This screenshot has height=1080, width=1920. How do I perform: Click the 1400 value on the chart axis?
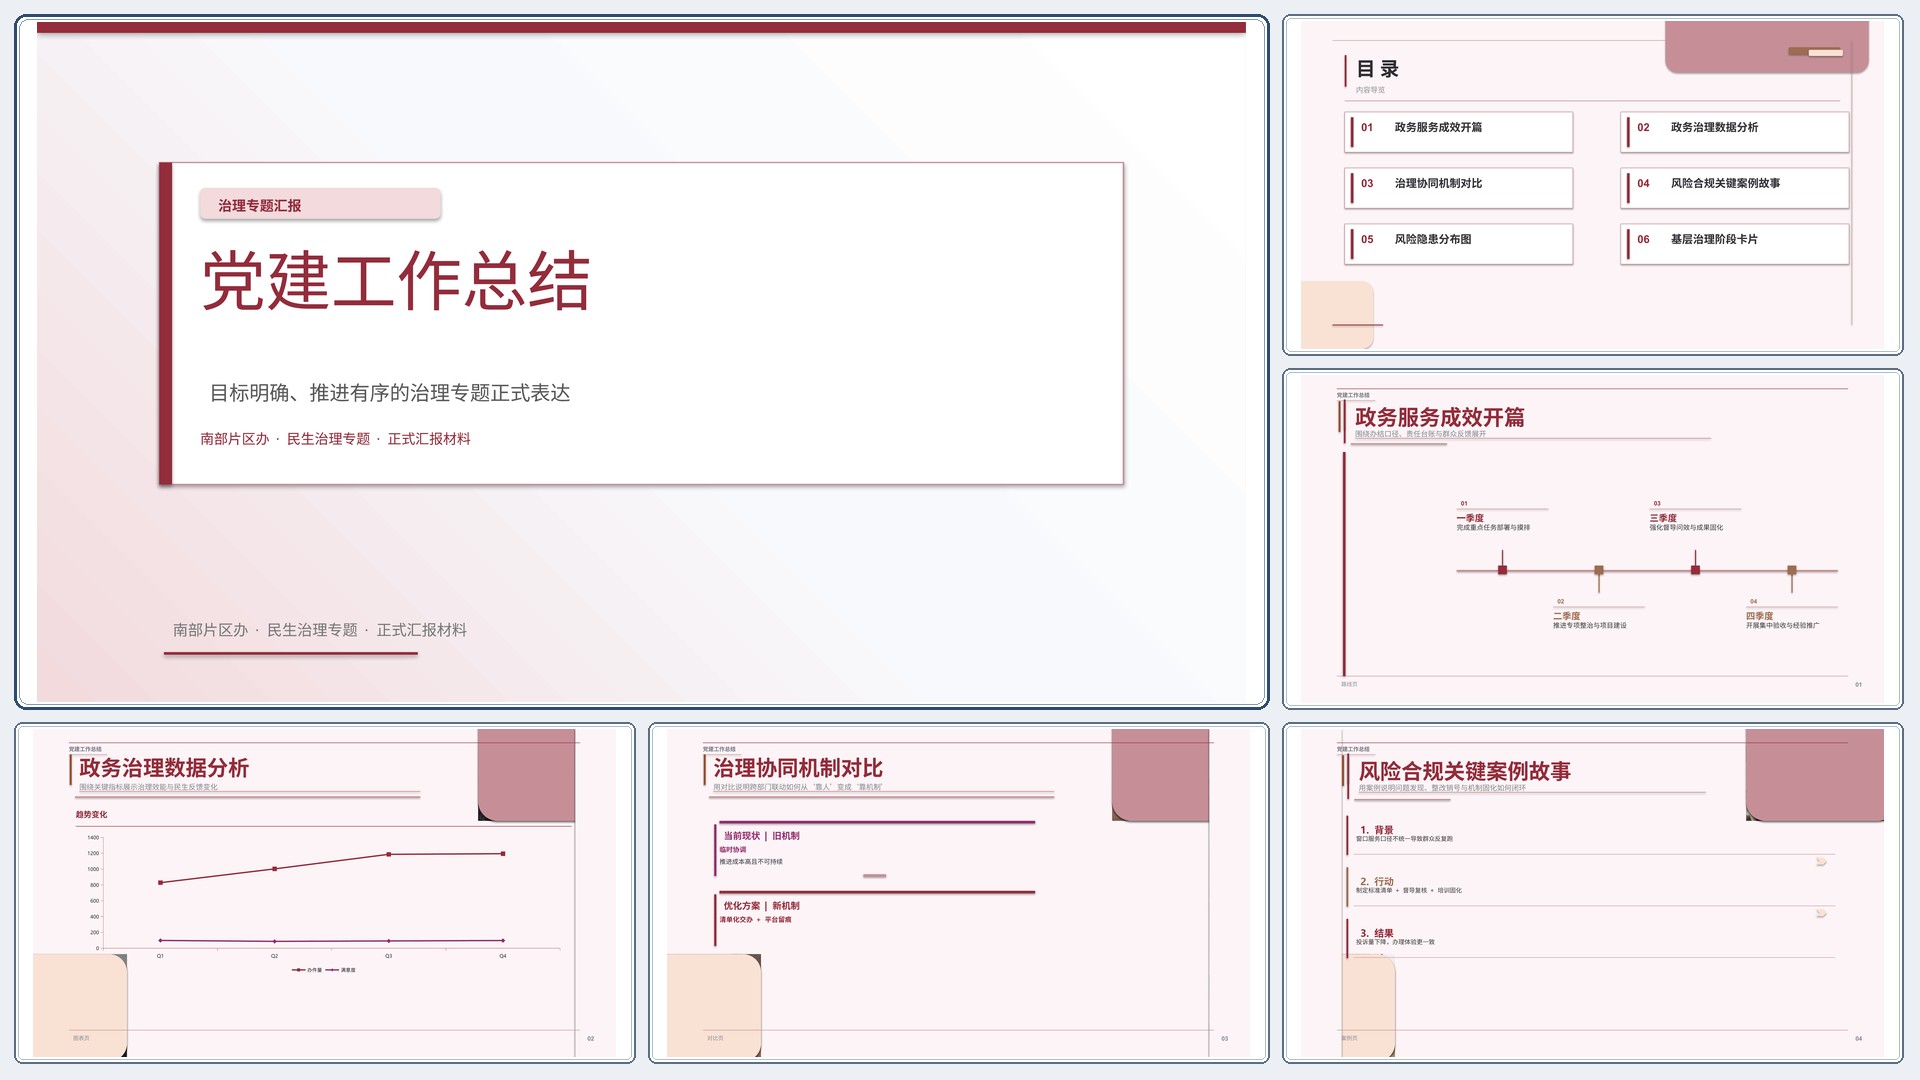pos(93,838)
